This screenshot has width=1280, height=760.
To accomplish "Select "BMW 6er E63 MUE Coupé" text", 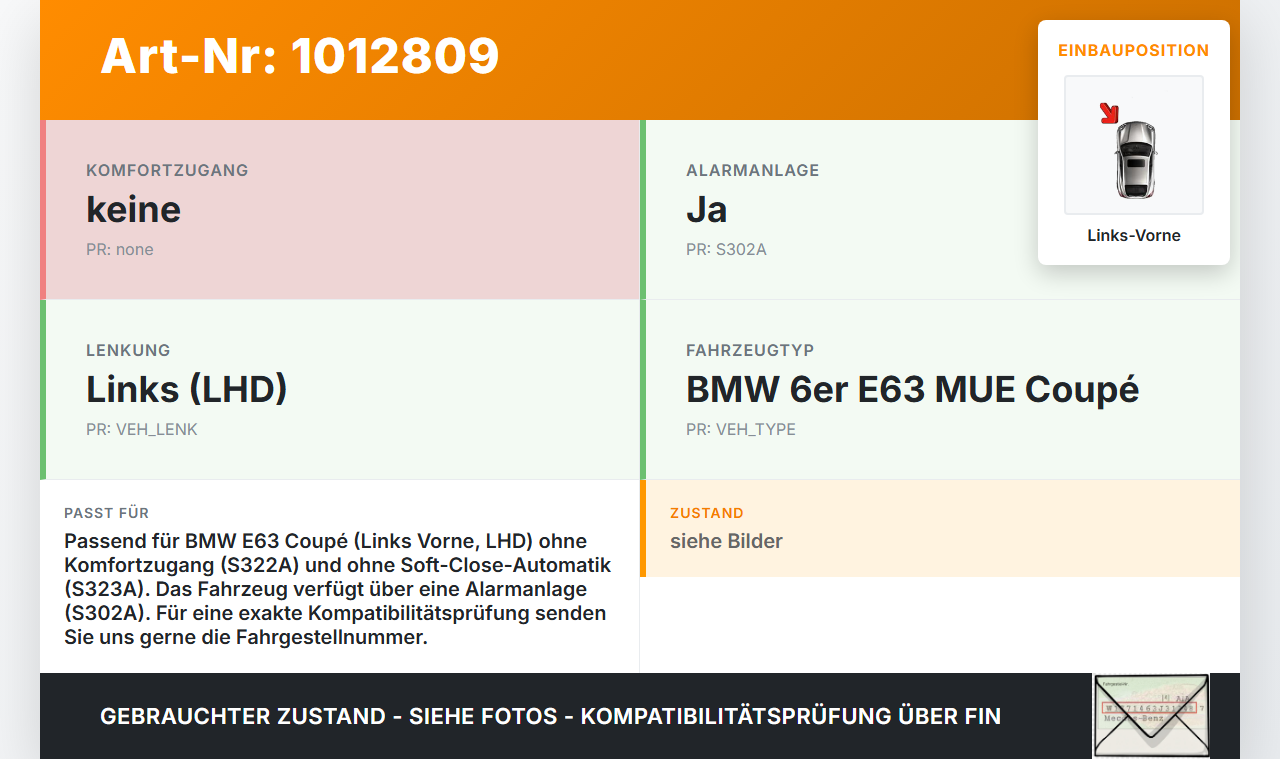I will [x=913, y=389].
